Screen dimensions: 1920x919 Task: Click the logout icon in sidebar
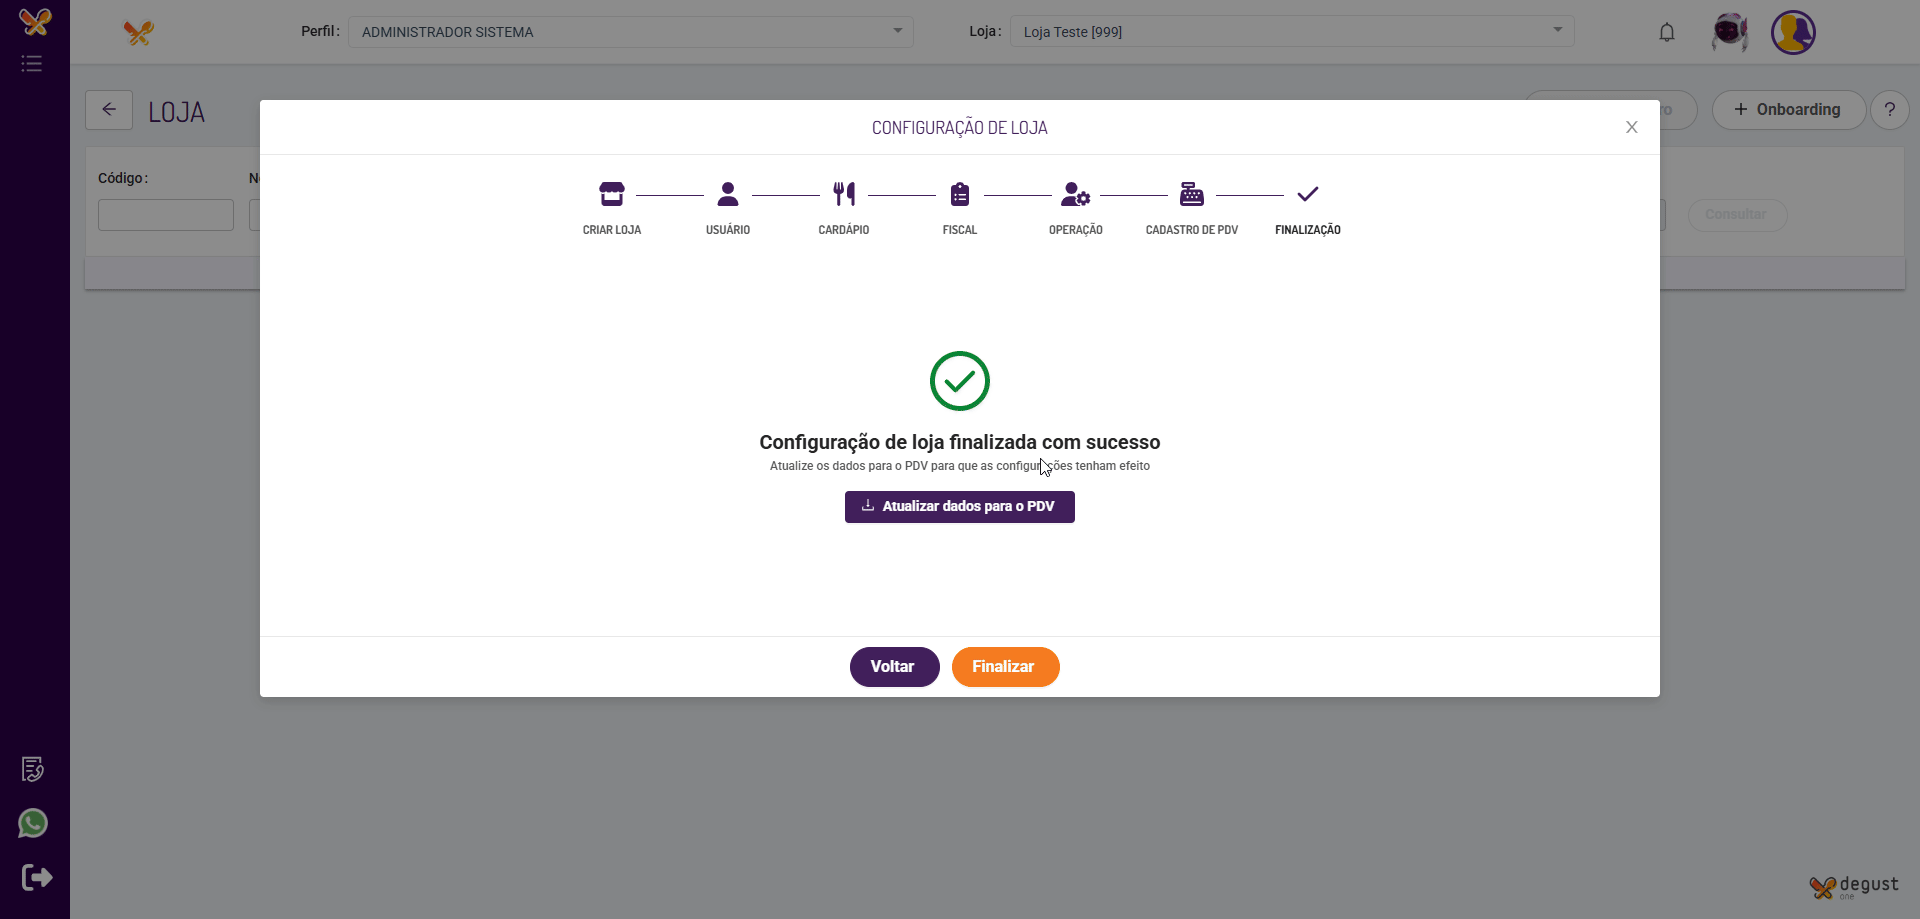[x=37, y=878]
